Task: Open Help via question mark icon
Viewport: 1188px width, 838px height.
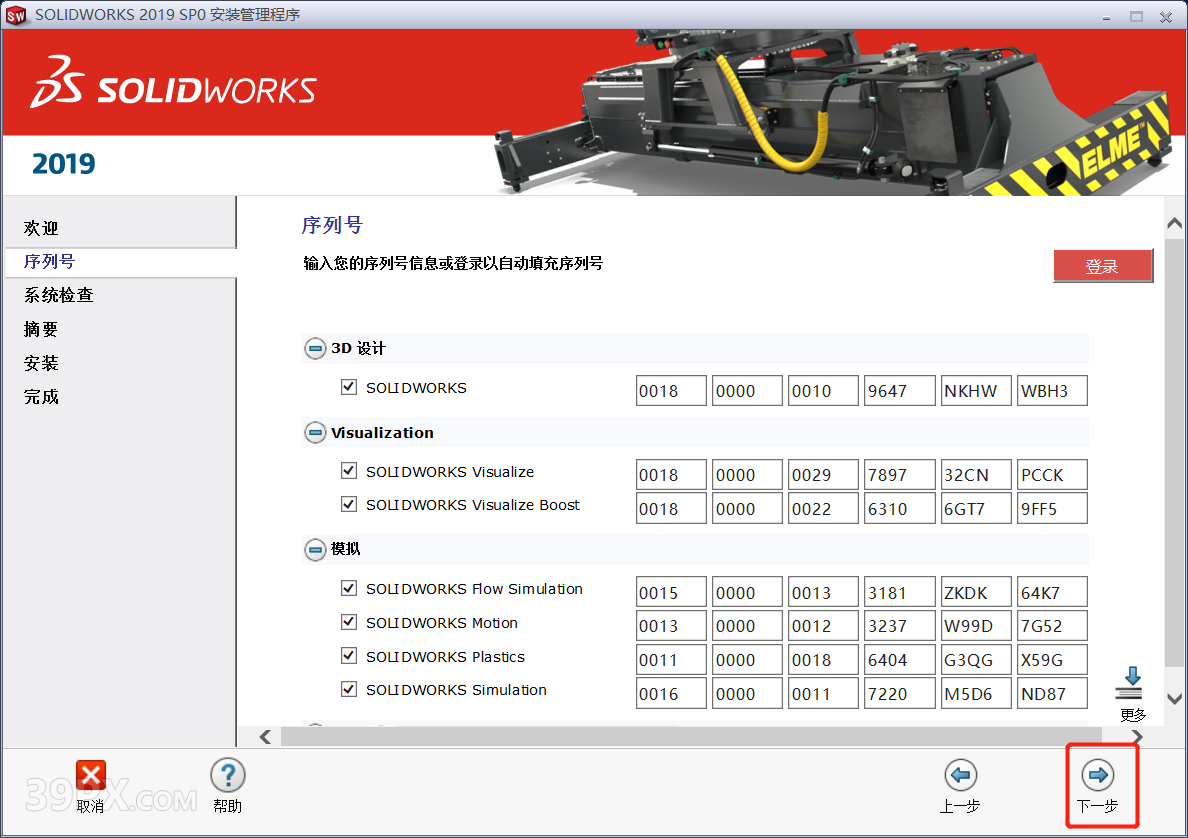Action: pos(228,775)
